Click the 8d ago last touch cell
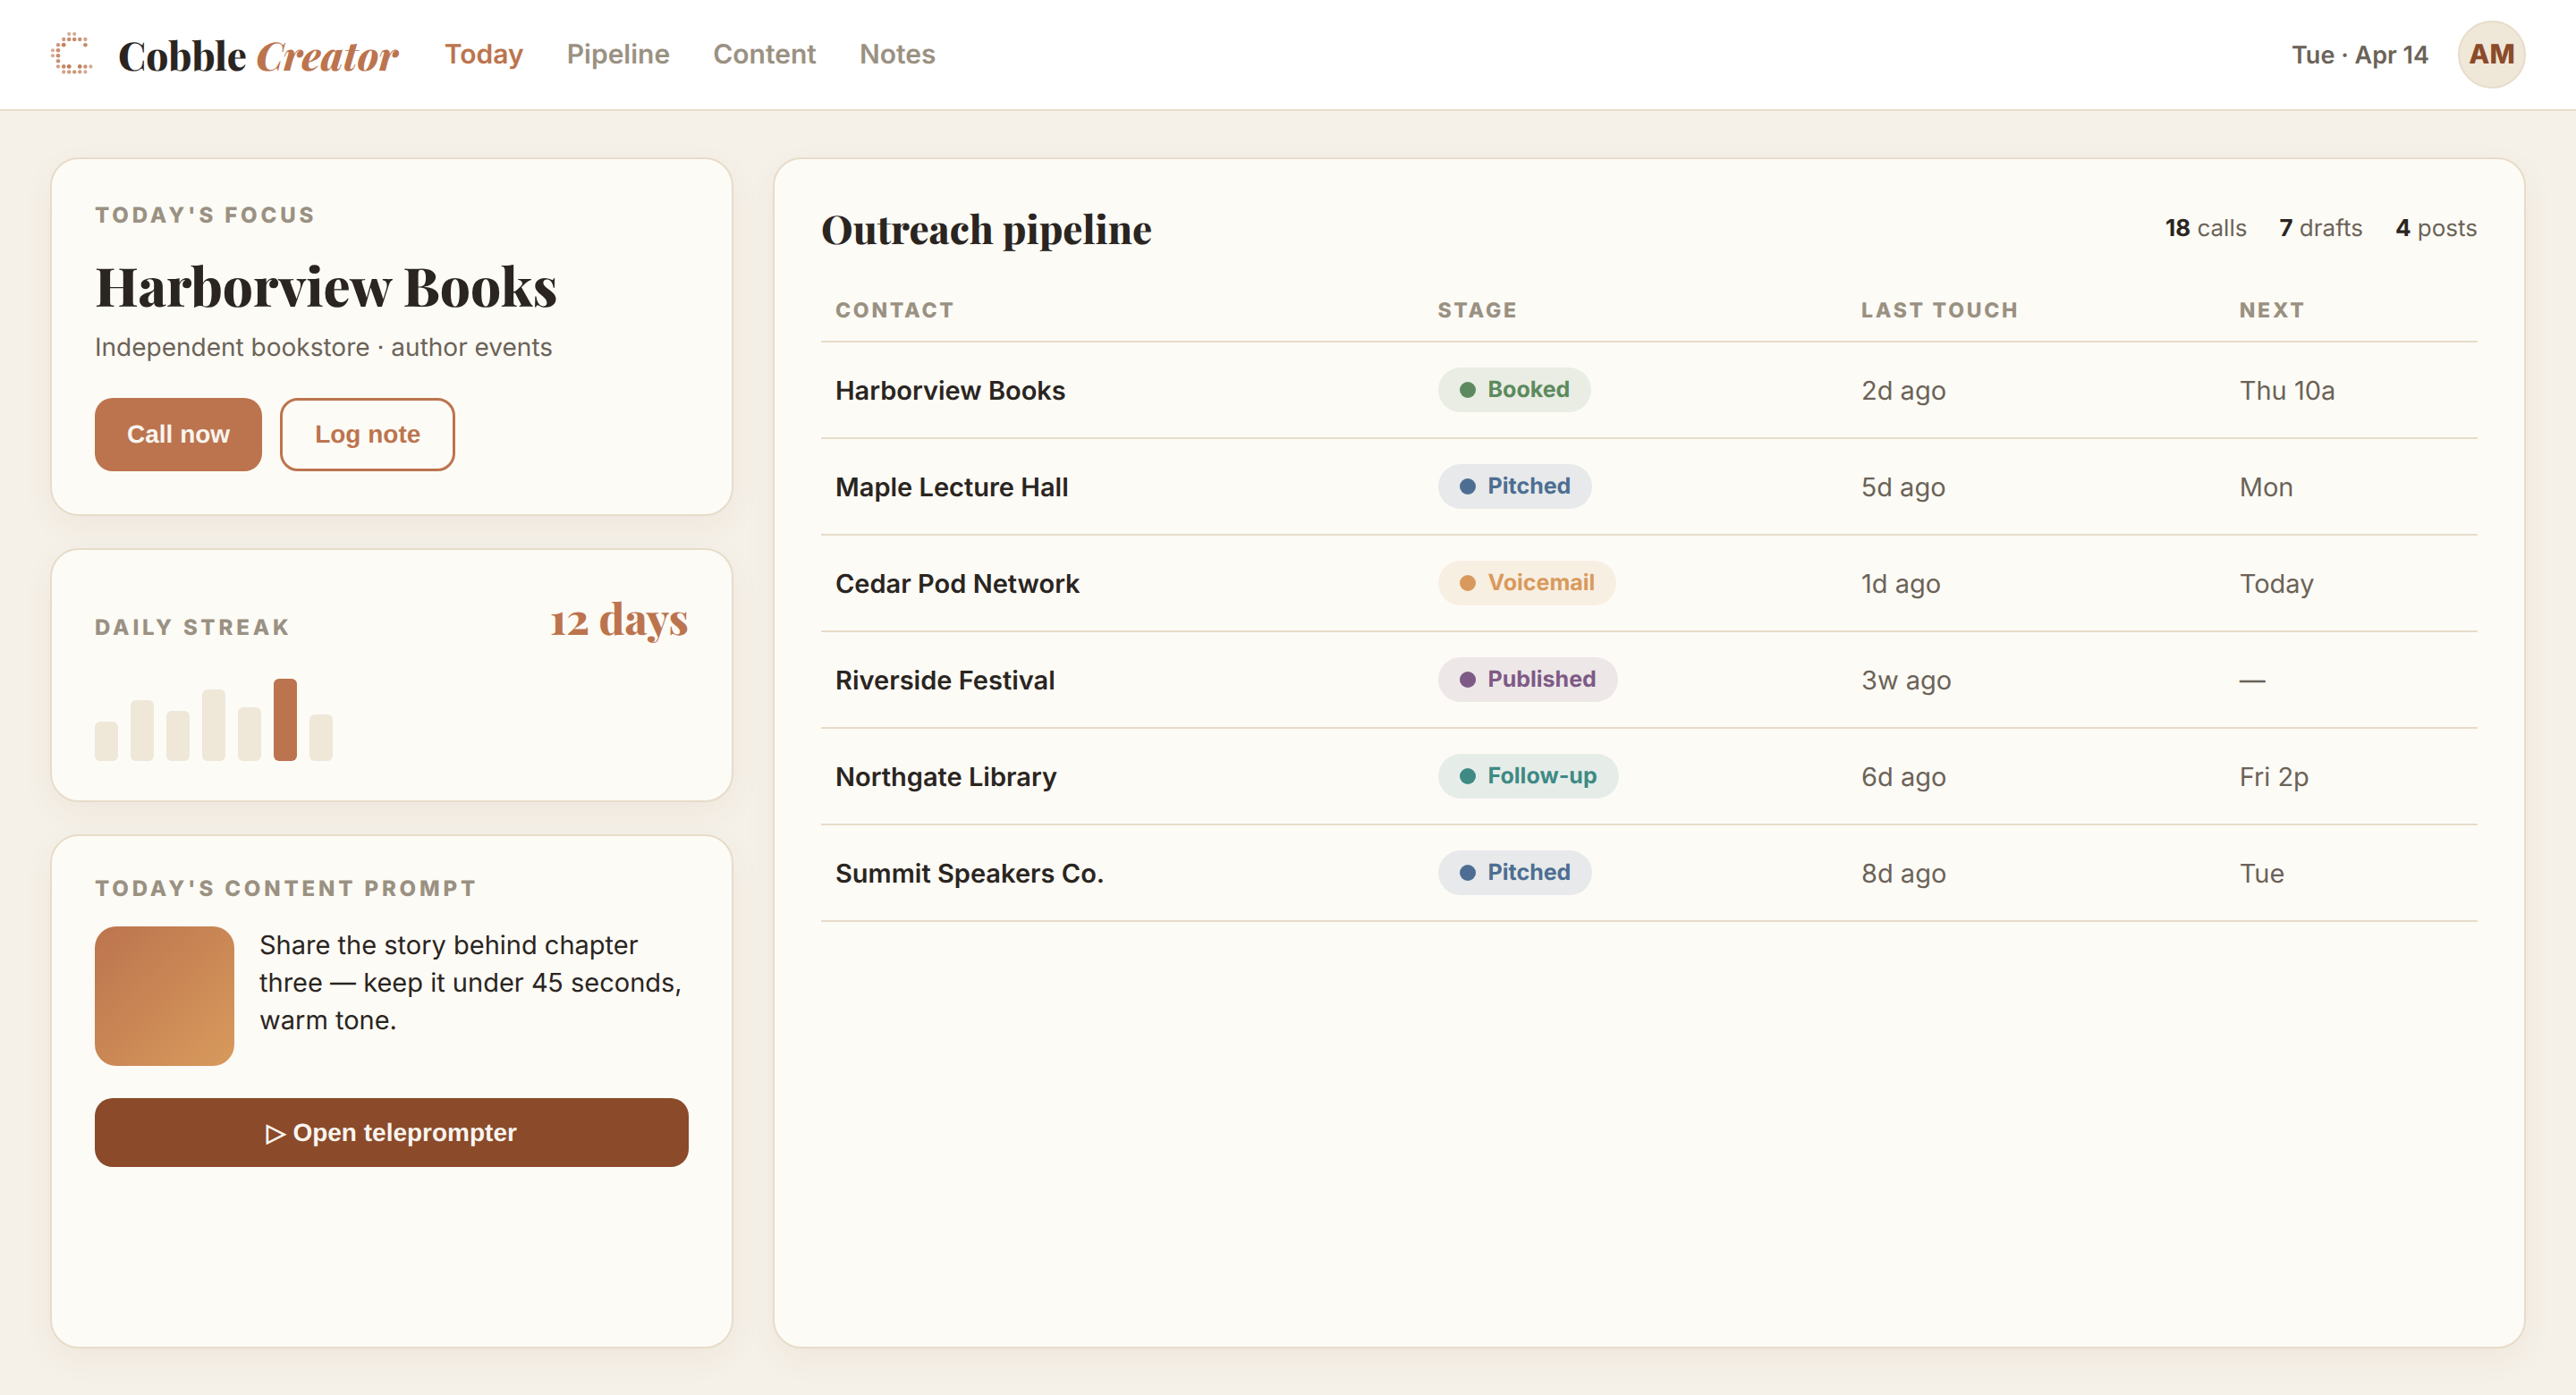The image size is (2576, 1395). [1903, 873]
